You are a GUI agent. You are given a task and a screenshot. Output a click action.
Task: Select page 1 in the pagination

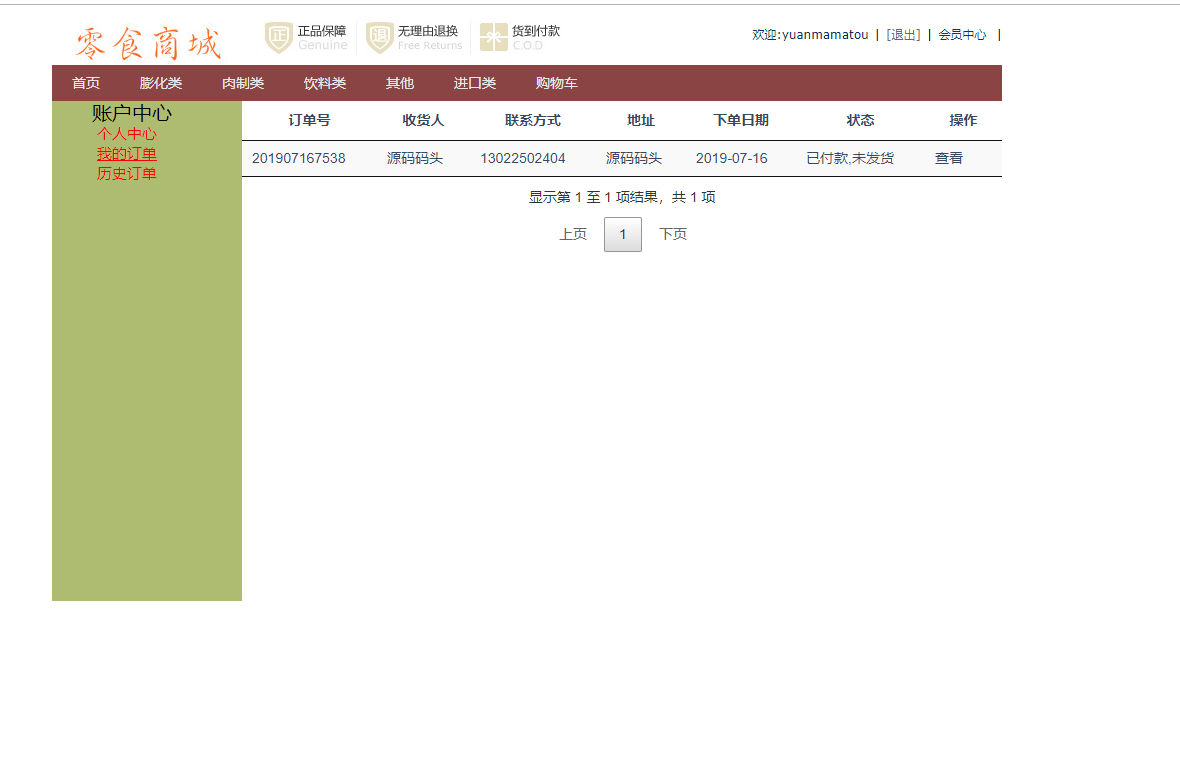coord(622,234)
